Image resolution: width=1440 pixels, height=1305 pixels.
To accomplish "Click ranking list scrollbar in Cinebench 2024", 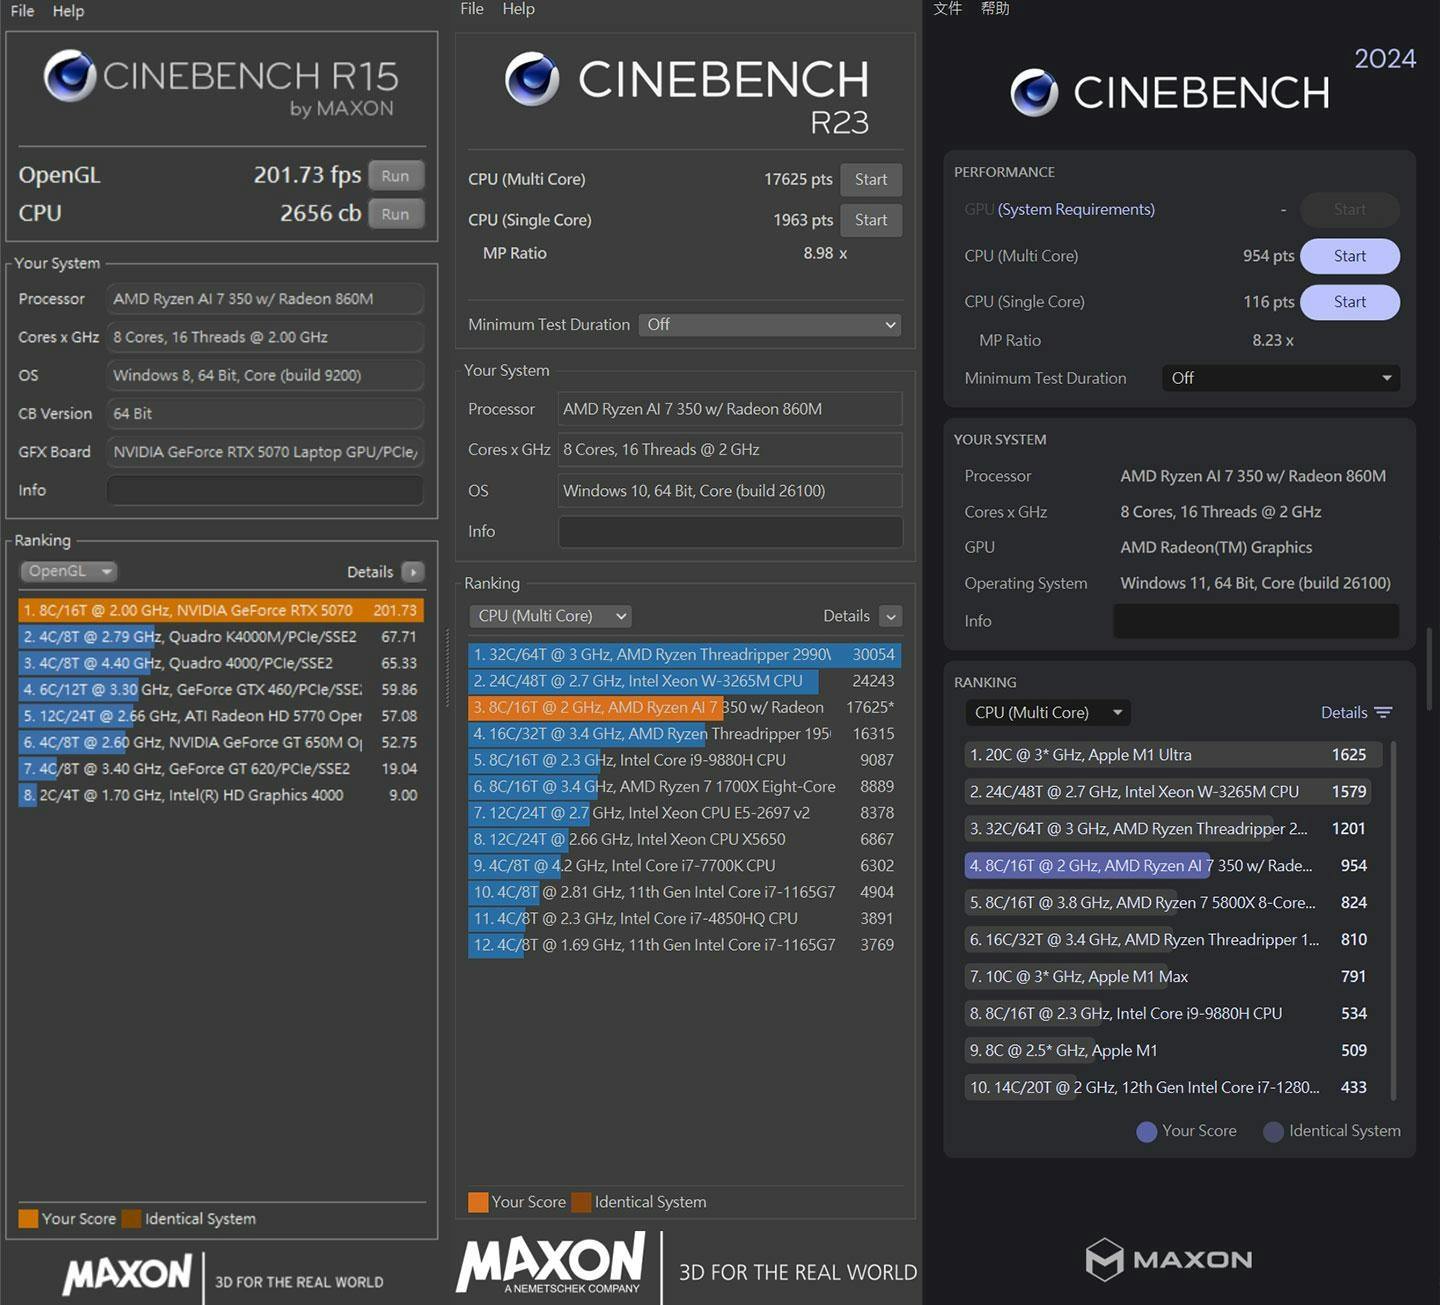I will point(1394,920).
